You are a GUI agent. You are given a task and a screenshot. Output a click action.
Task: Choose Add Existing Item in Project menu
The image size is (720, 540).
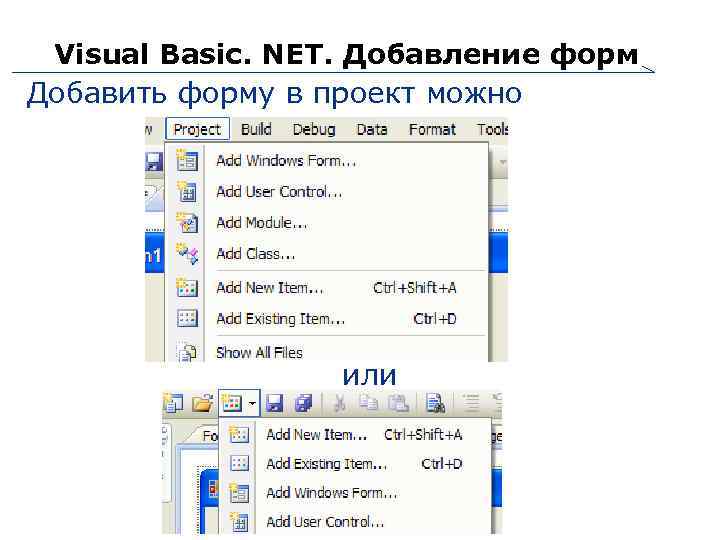(x=326, y=319)
